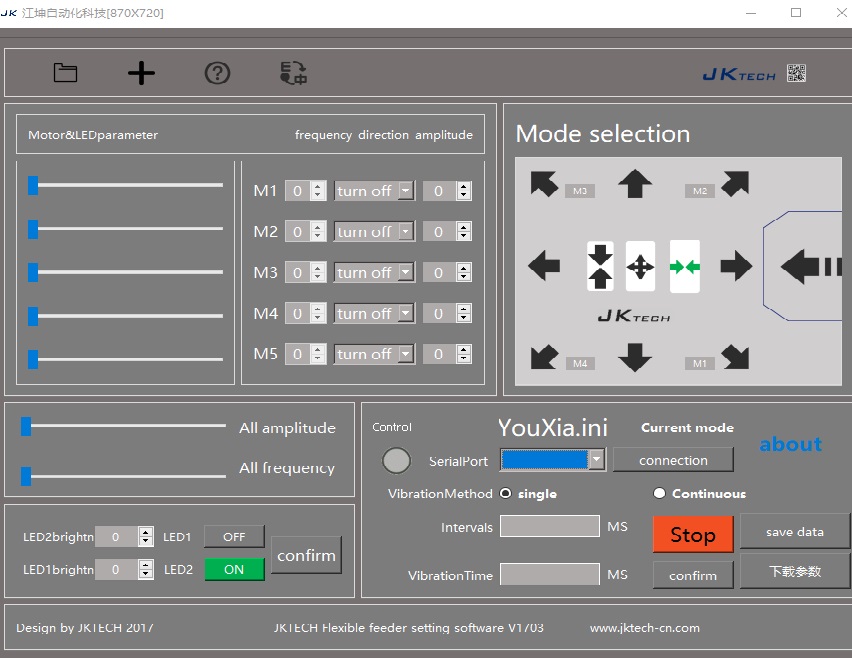Click the M5 amplitude spinner
This screenshot has width=852, height=658.
(463, 354)
